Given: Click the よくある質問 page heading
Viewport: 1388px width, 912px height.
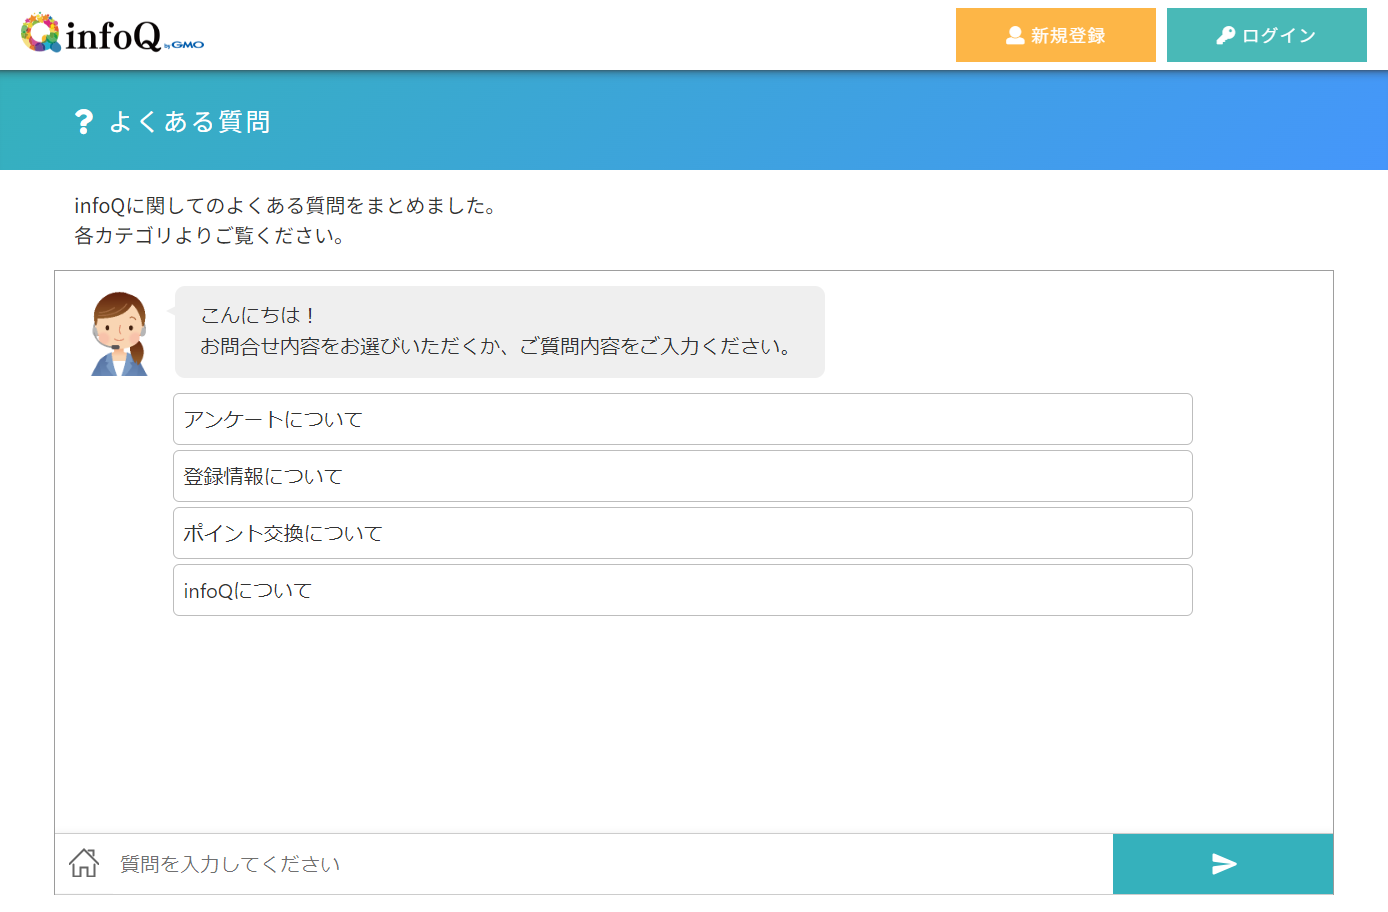Looking at the screenshot, I should pos(190,122).
